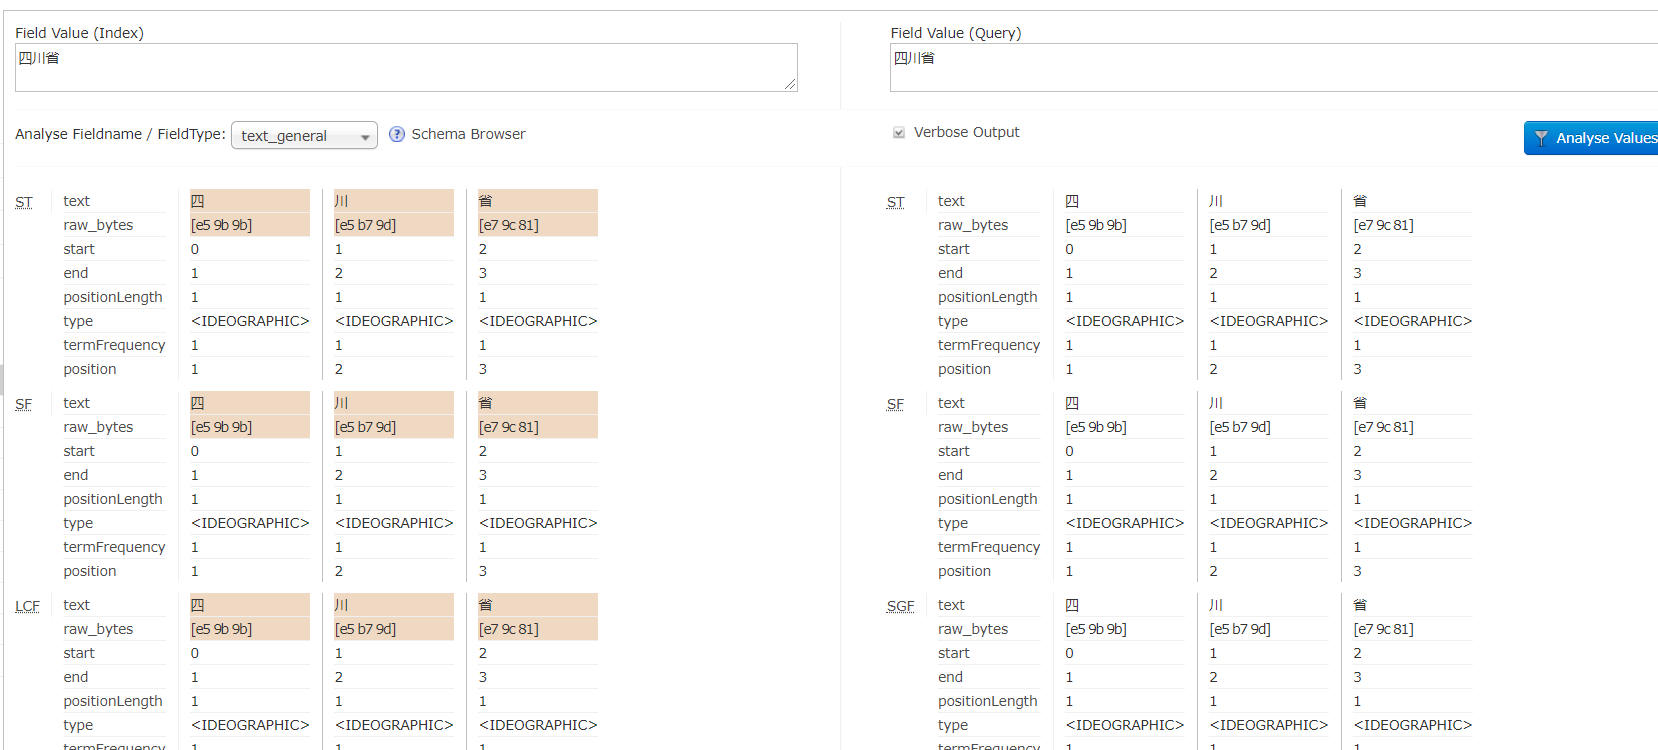Select highlighted 四 token in index ST section
1658x750 pixels.
[250, 201]
